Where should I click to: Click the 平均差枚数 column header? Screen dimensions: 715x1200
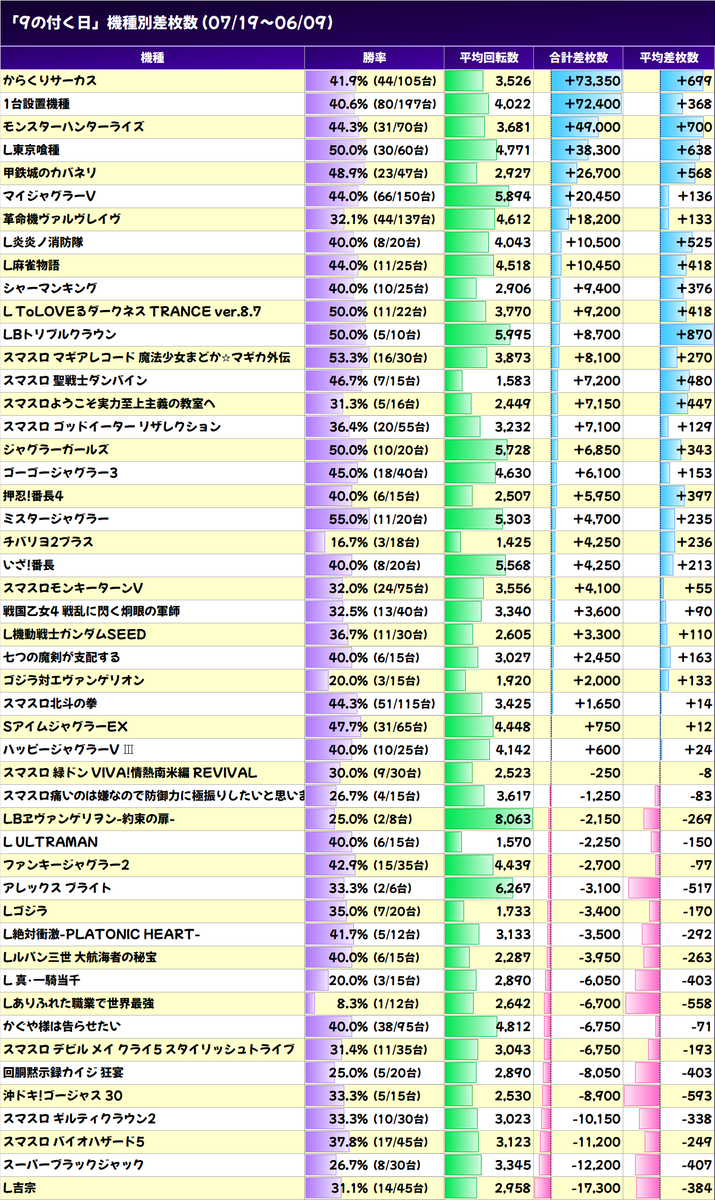coord(671,57)
